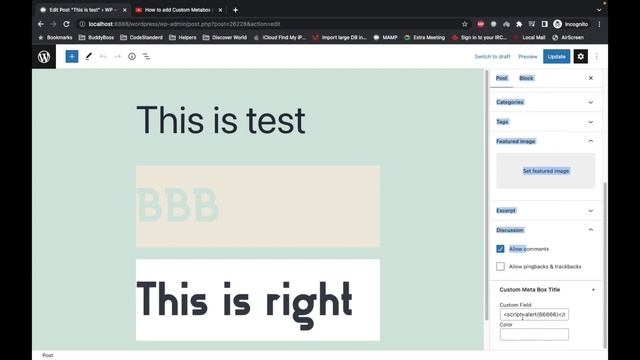640x360 pixels.
Task: Open a new browser tab
Action: point(236,10)
